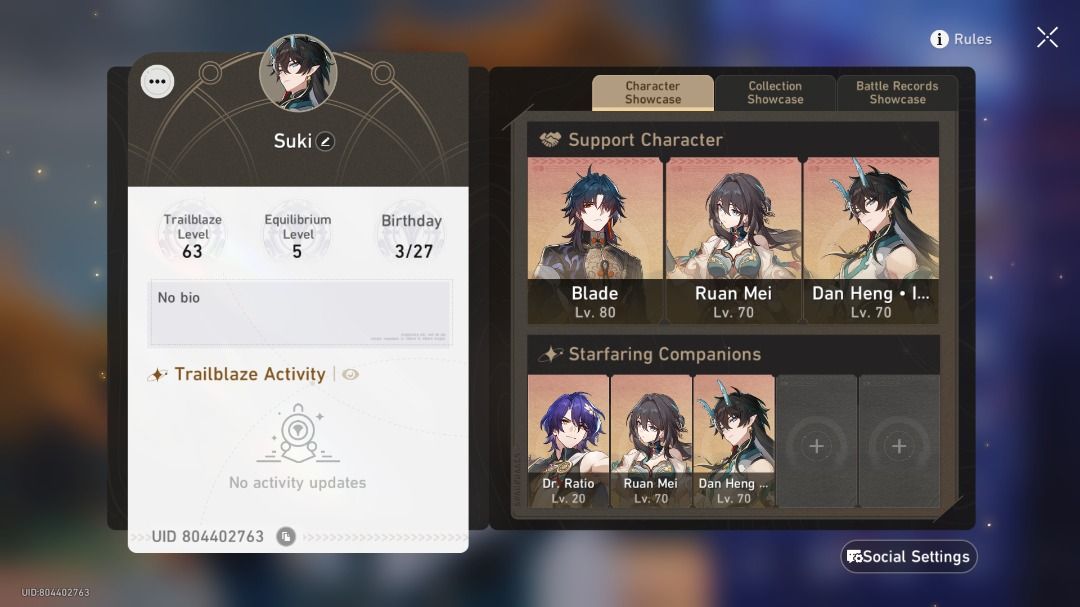Toggle Trailblaze Activity visibility eye icon
The height and width of the screenshot is (607, 1080).
point(350,374)
